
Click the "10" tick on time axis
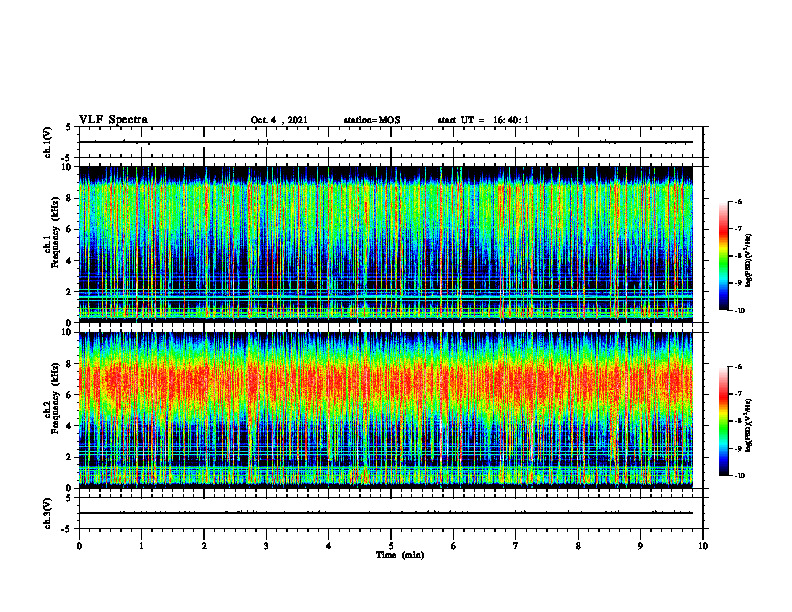(703, 546)
